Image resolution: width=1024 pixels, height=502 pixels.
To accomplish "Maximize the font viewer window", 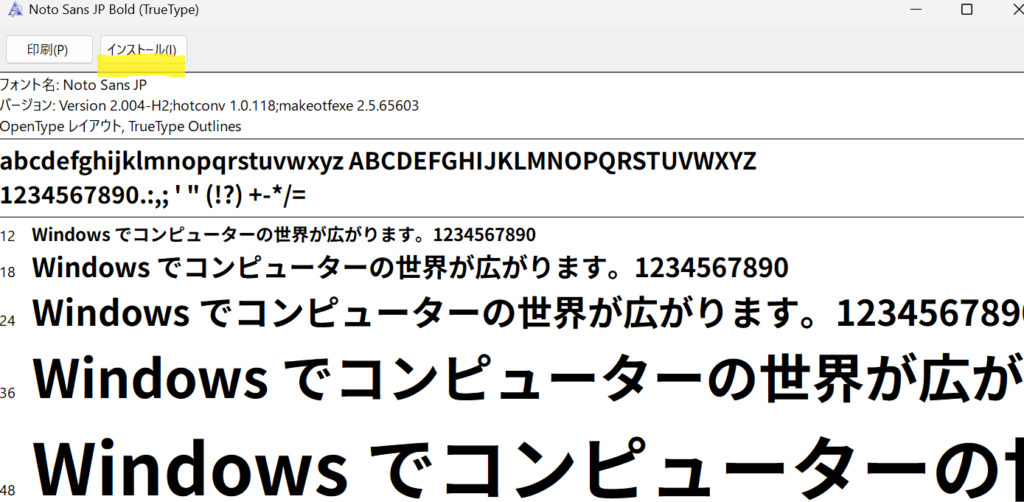I will click(x=967, y=9).
